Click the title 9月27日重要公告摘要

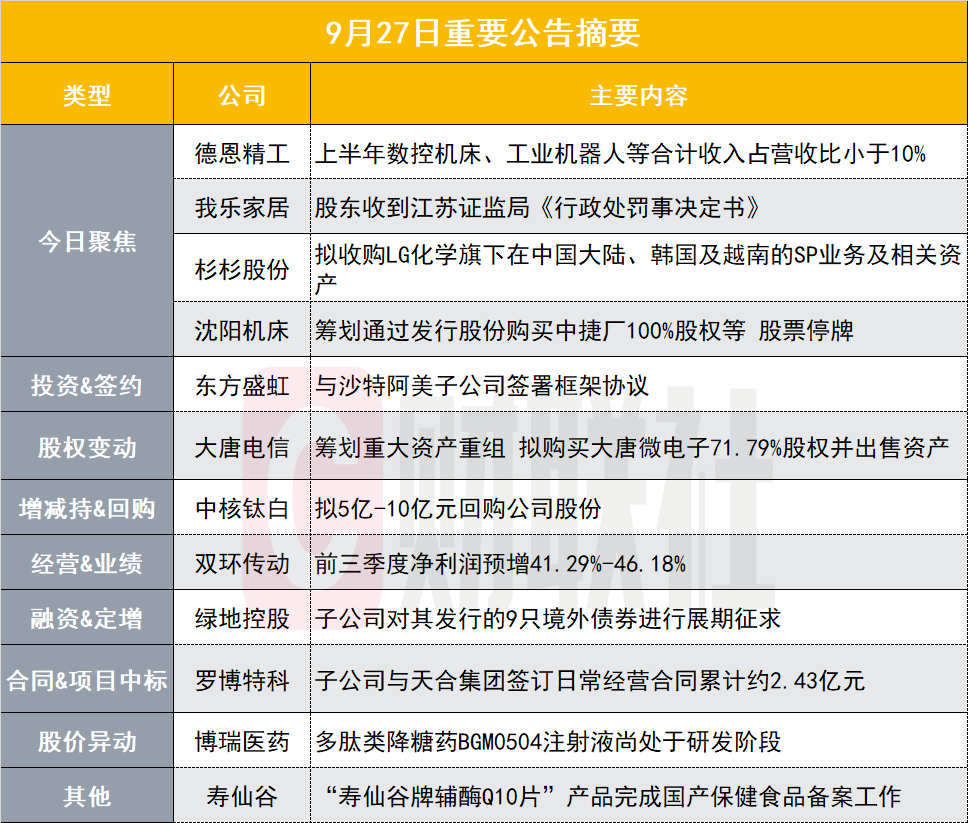tap(483, 33)
